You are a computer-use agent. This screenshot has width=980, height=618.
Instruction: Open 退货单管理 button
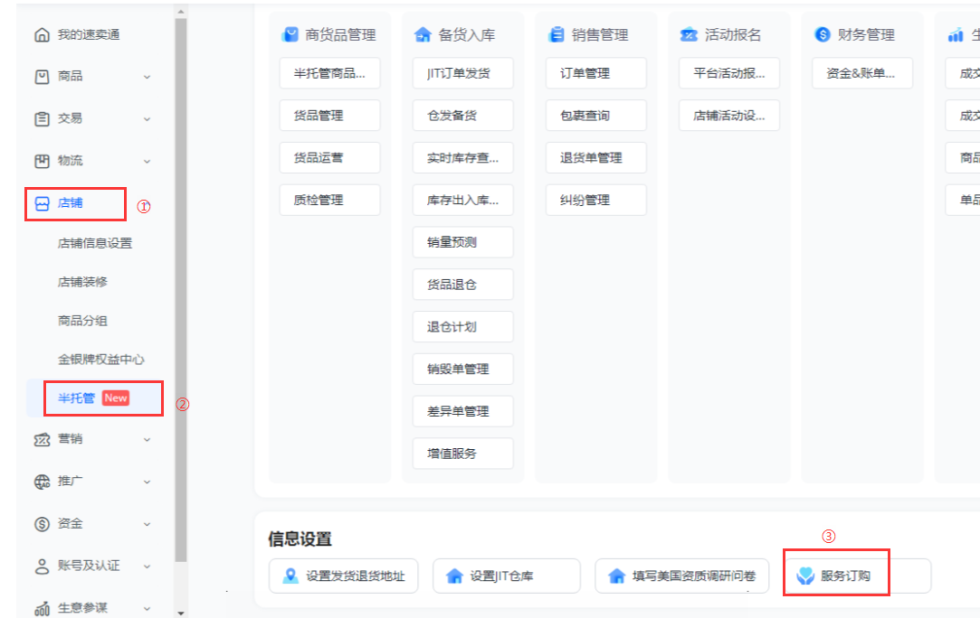(x=596, y=158)
